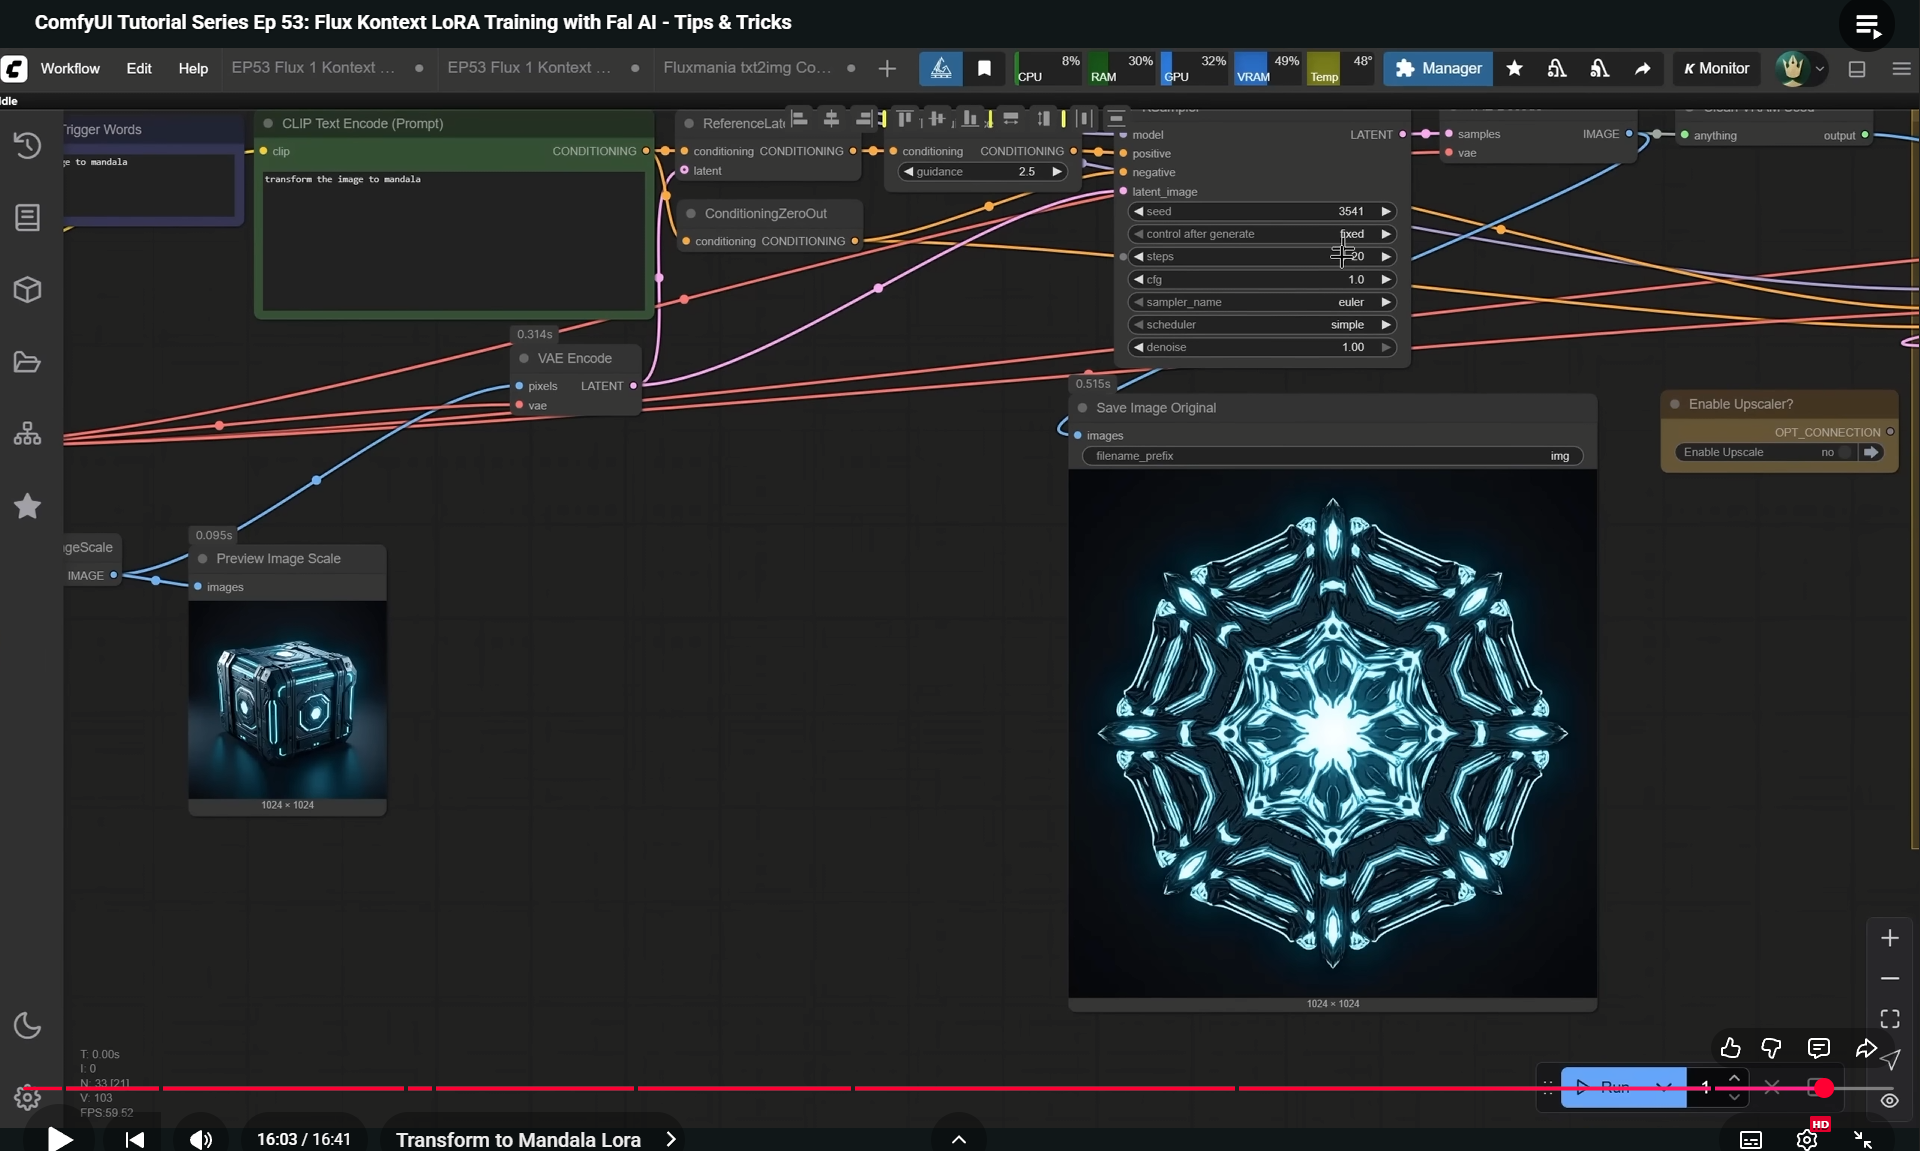Screen dimensions: 1920x1151
Task: Toggle Enable Upscale switch
Action: point(1846,452)
